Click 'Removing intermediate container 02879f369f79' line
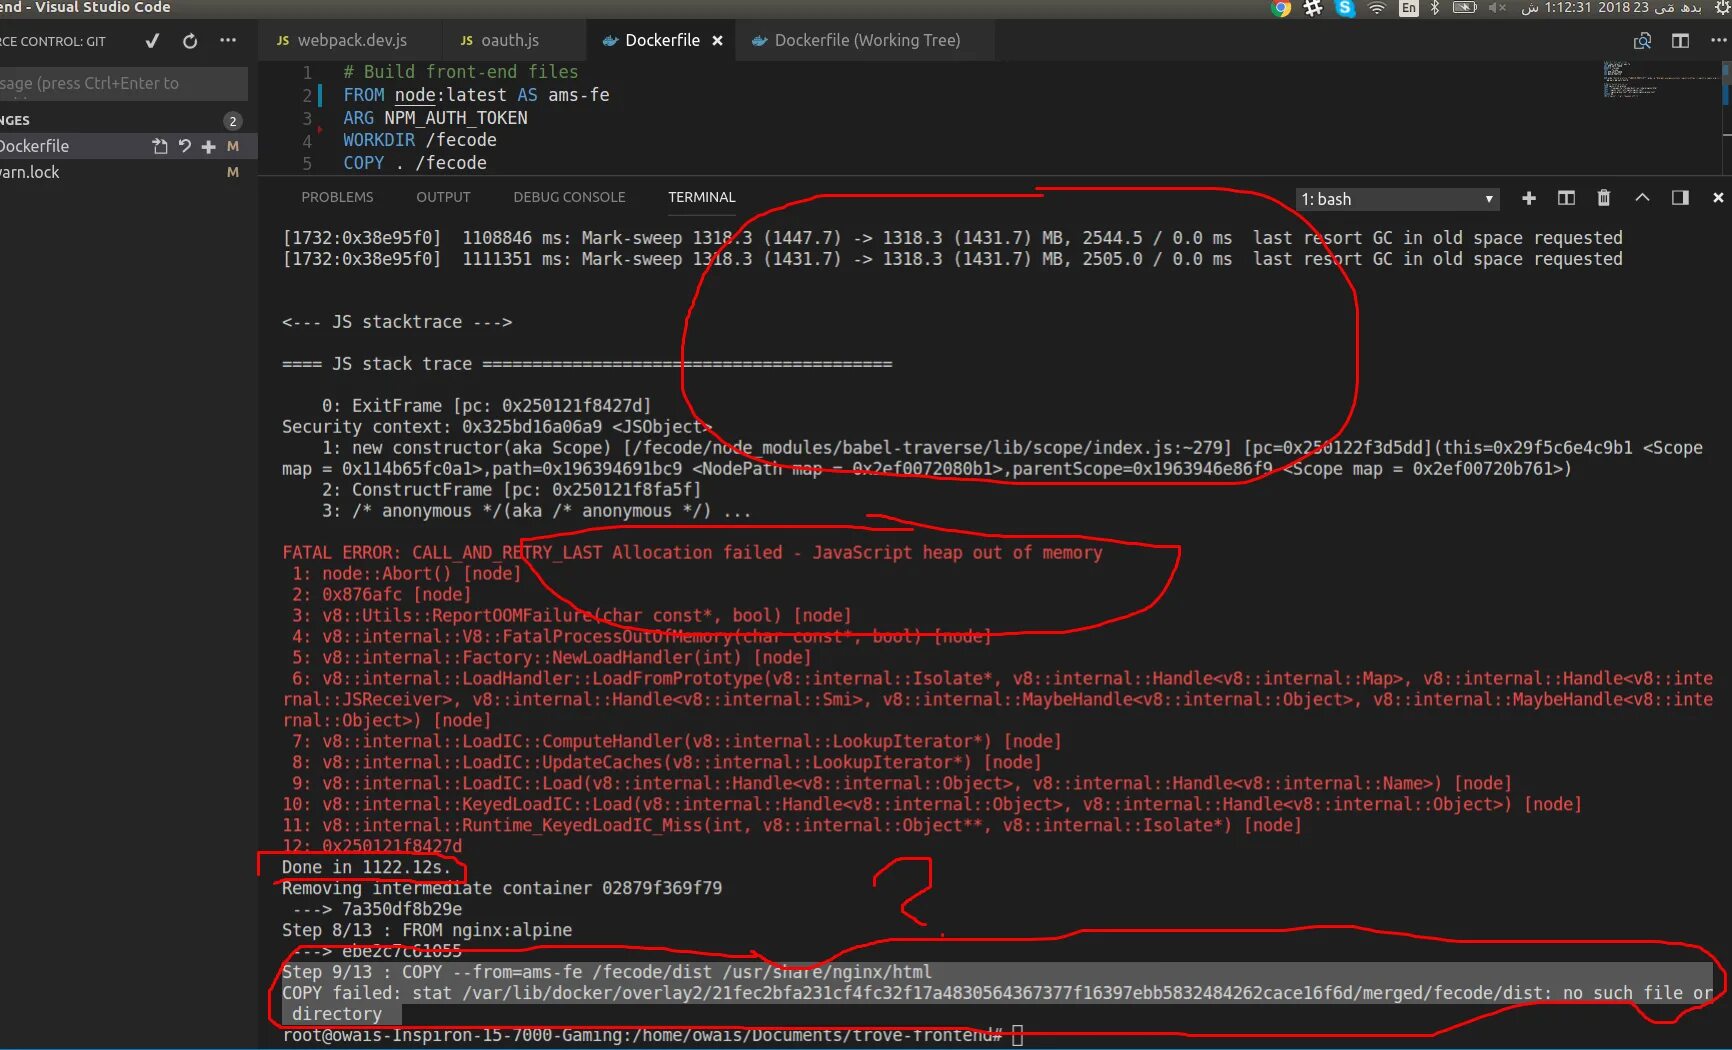The image size is (1732, 1050). 502,888
